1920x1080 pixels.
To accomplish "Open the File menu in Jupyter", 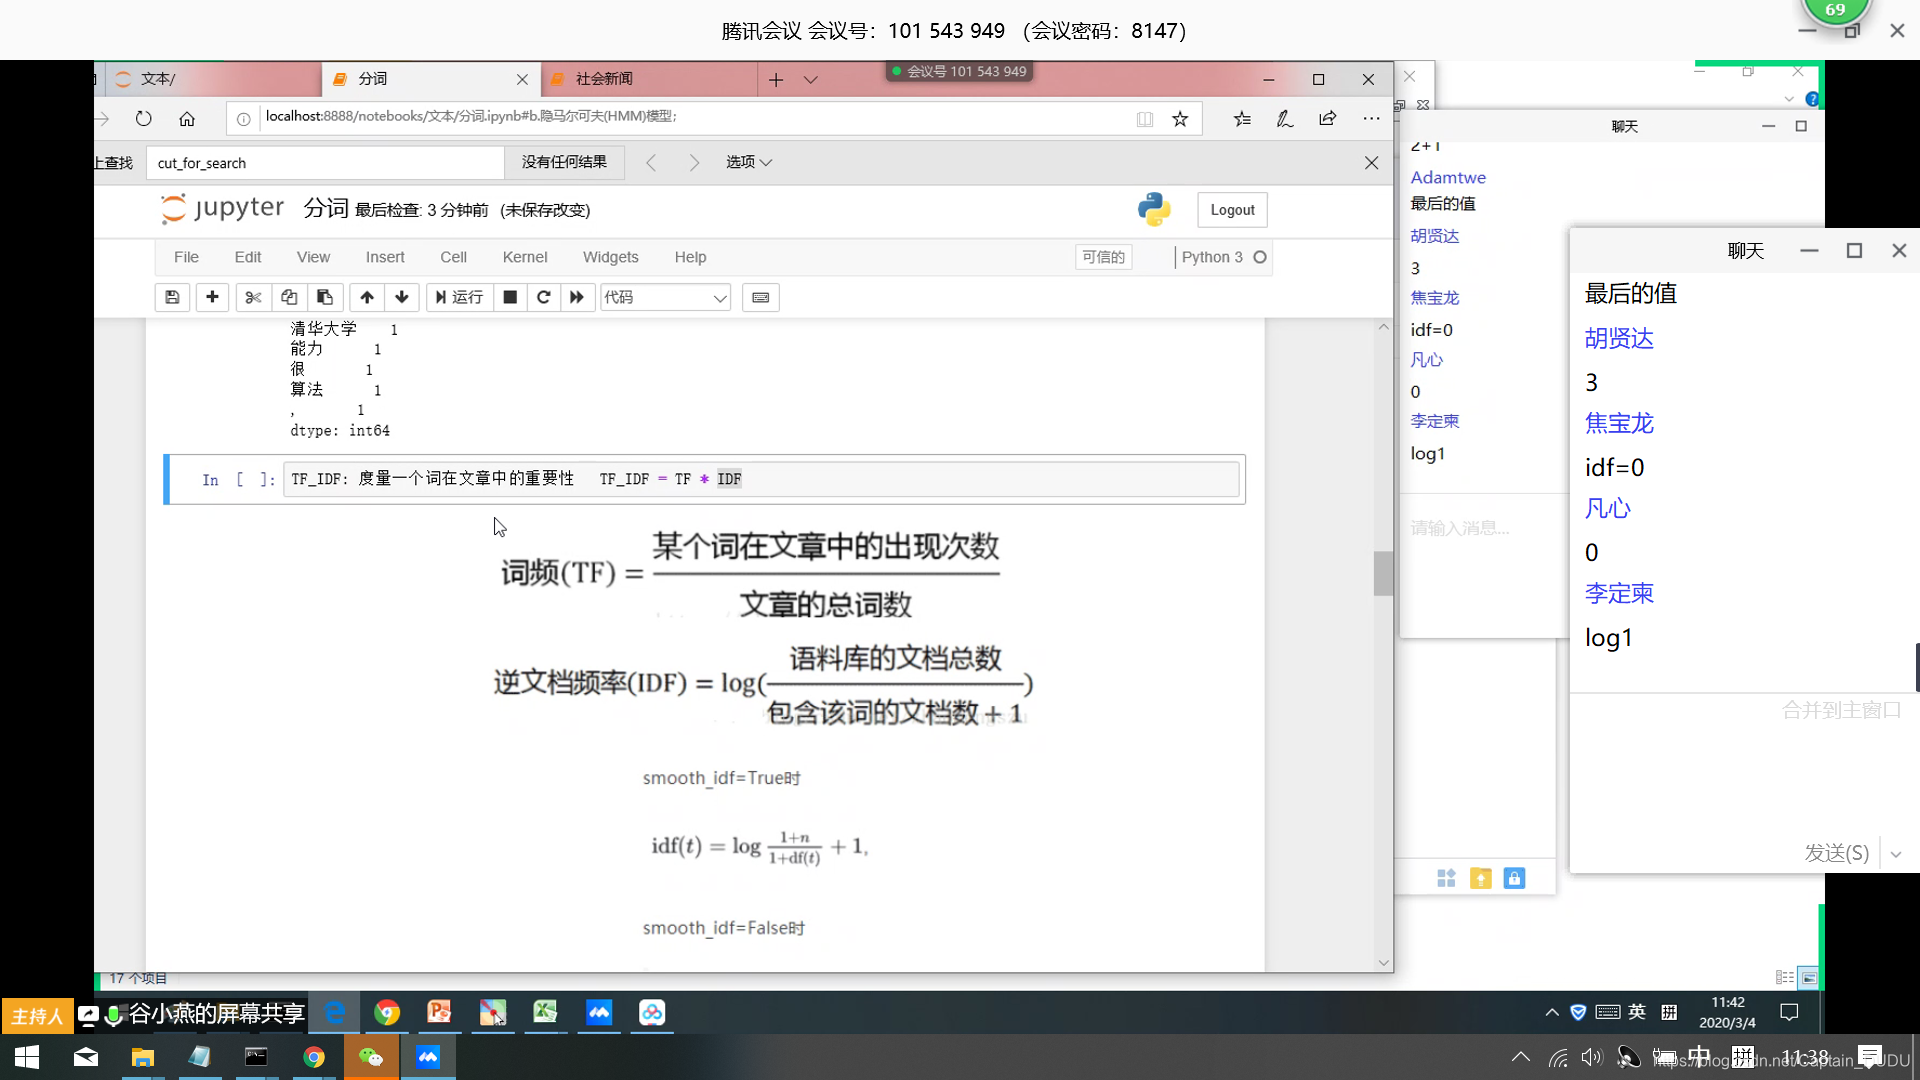I will point(186,257).
